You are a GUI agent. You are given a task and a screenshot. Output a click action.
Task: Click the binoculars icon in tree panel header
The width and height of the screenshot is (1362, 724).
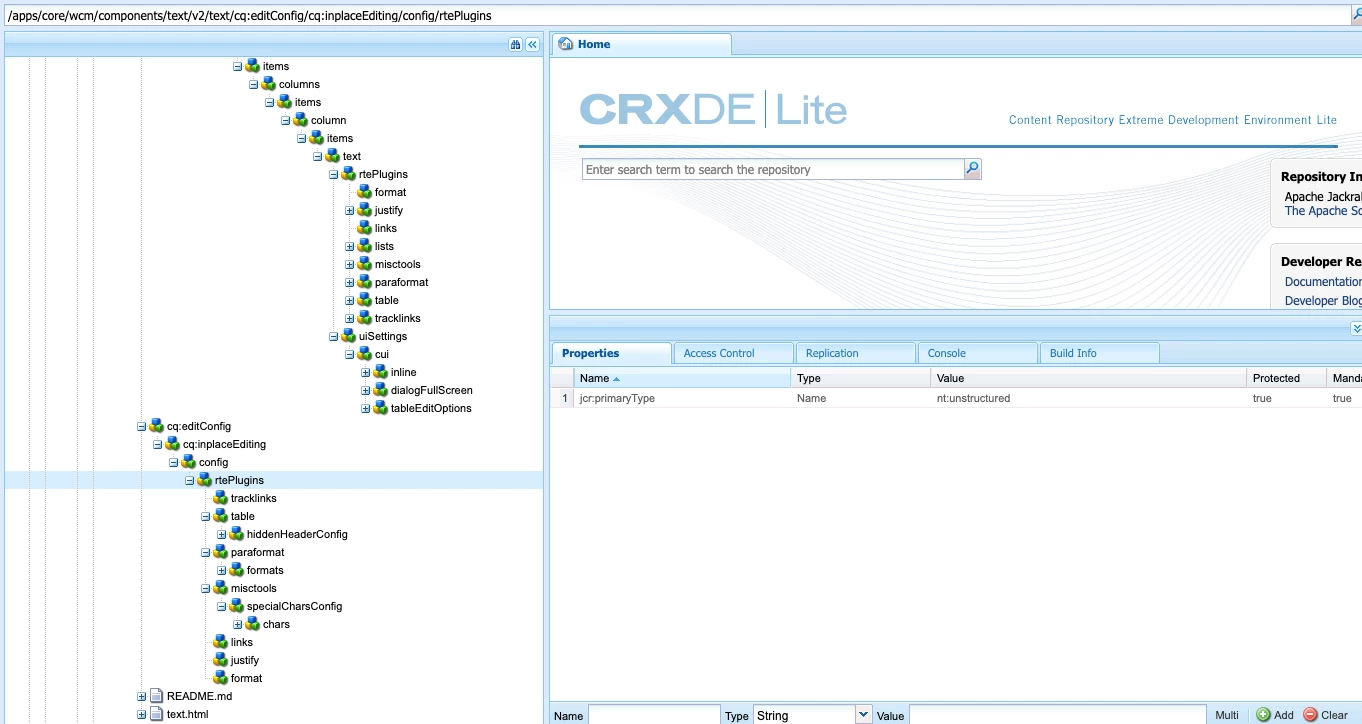(x=516, y=45)
